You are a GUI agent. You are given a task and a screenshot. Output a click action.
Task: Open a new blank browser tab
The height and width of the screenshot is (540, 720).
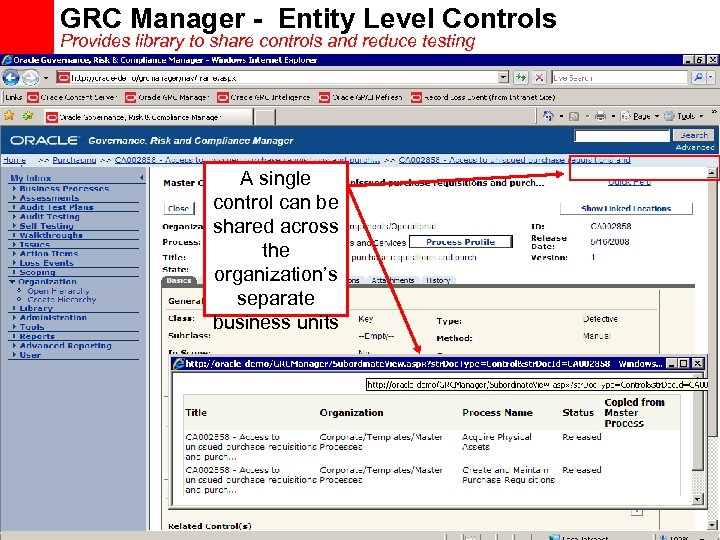click(265, 117)
